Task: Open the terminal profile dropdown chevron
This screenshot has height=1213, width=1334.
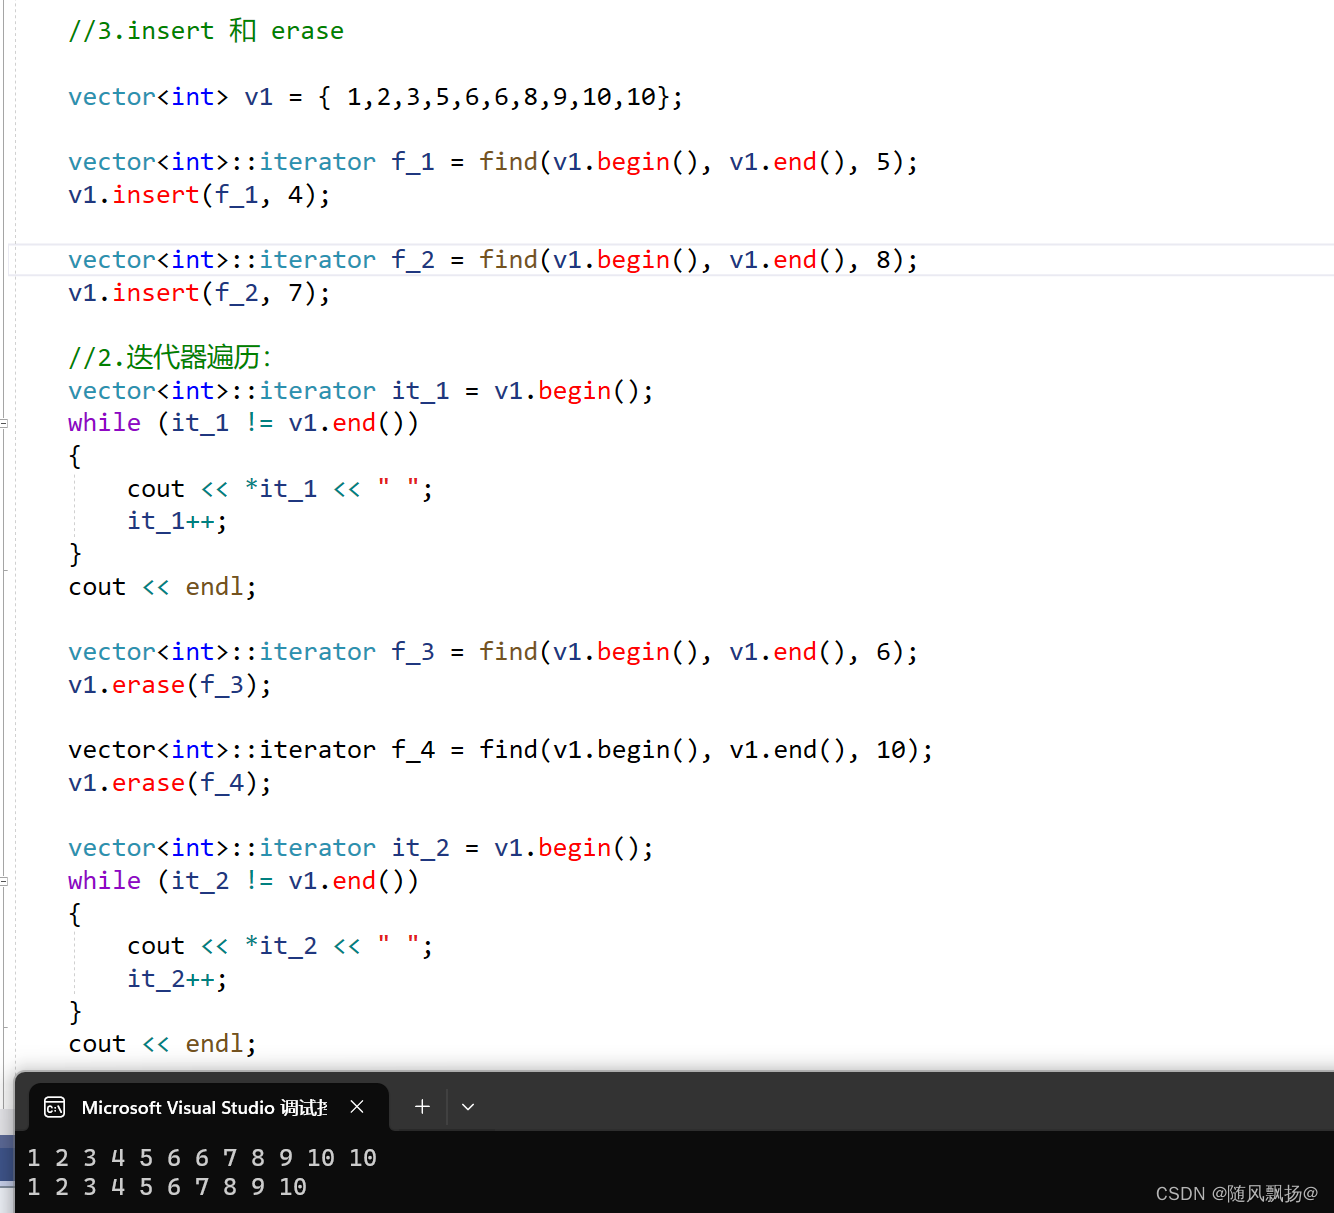Action: (x=467, y=1107)
